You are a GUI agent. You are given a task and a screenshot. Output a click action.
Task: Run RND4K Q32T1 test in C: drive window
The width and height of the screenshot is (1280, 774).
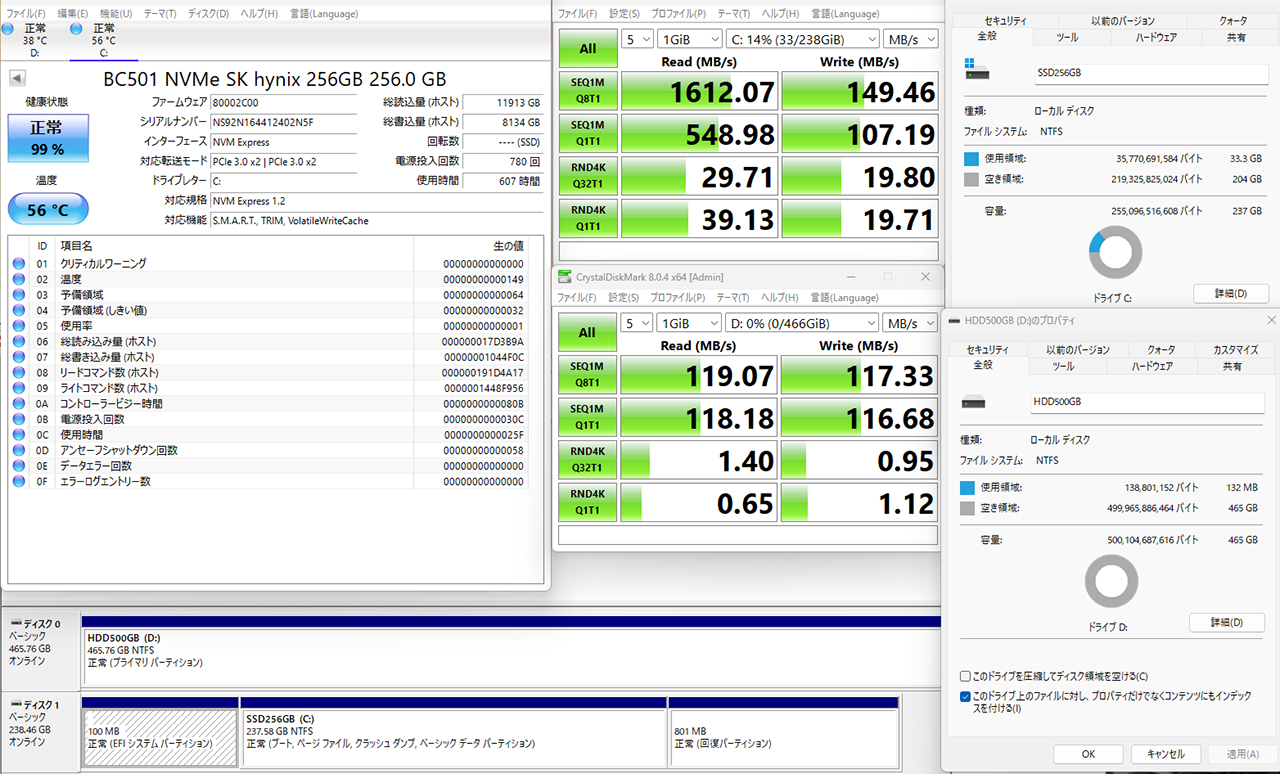coord(587,176)
